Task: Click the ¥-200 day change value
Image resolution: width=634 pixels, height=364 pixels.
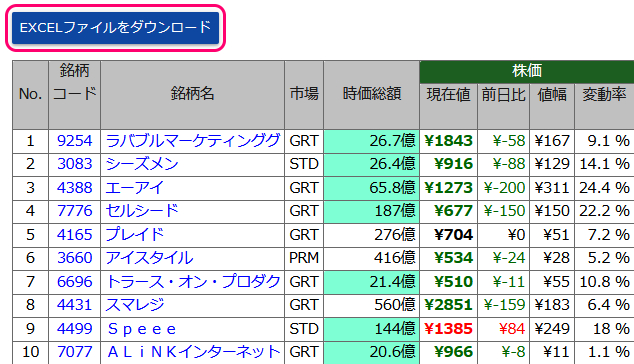Action: click(x=504, y=188)
